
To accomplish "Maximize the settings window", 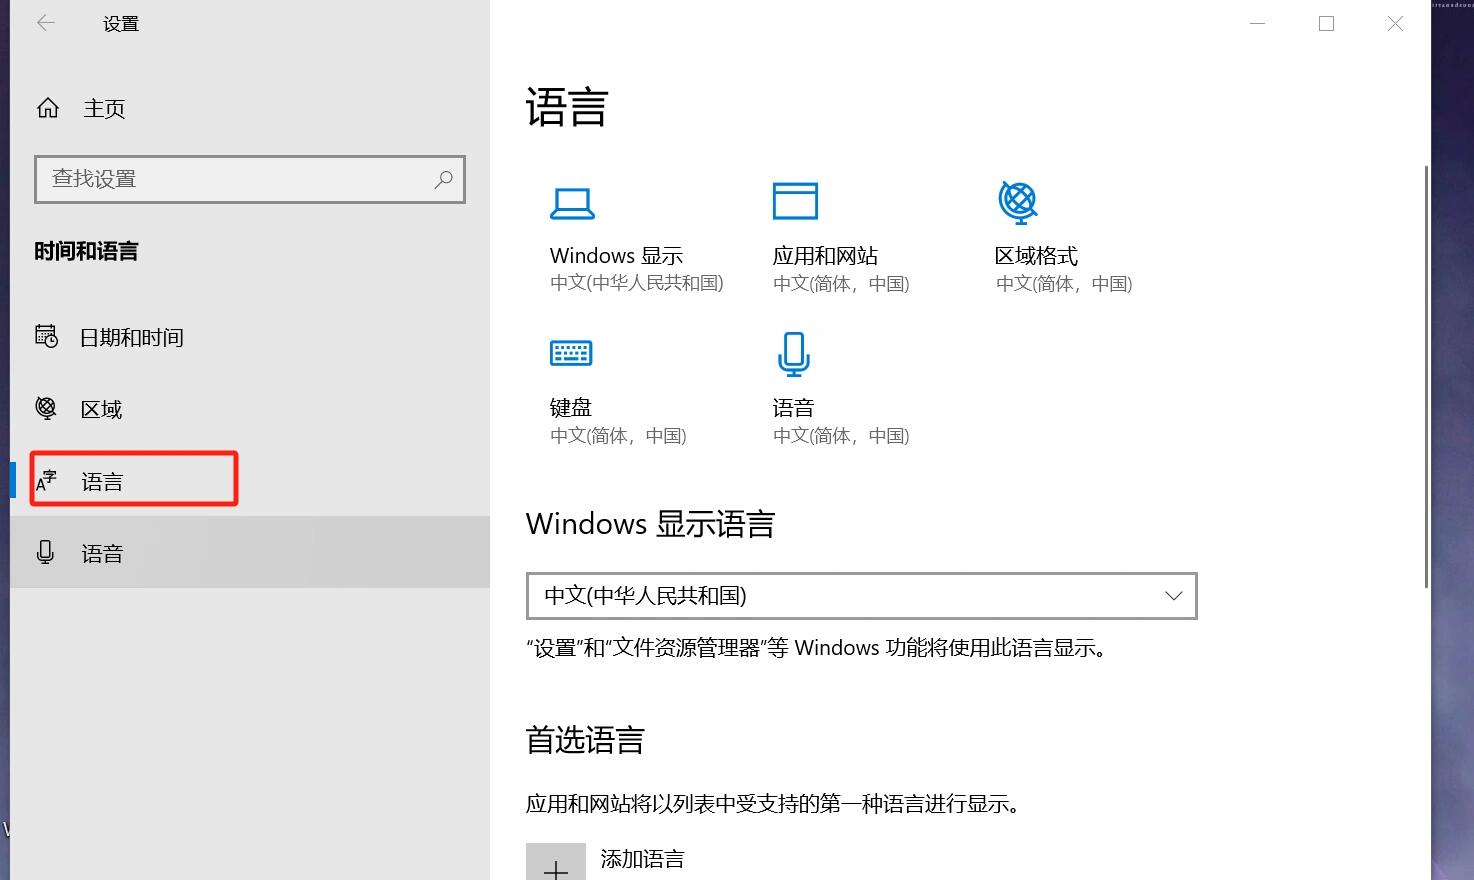I will point(1326,23).
